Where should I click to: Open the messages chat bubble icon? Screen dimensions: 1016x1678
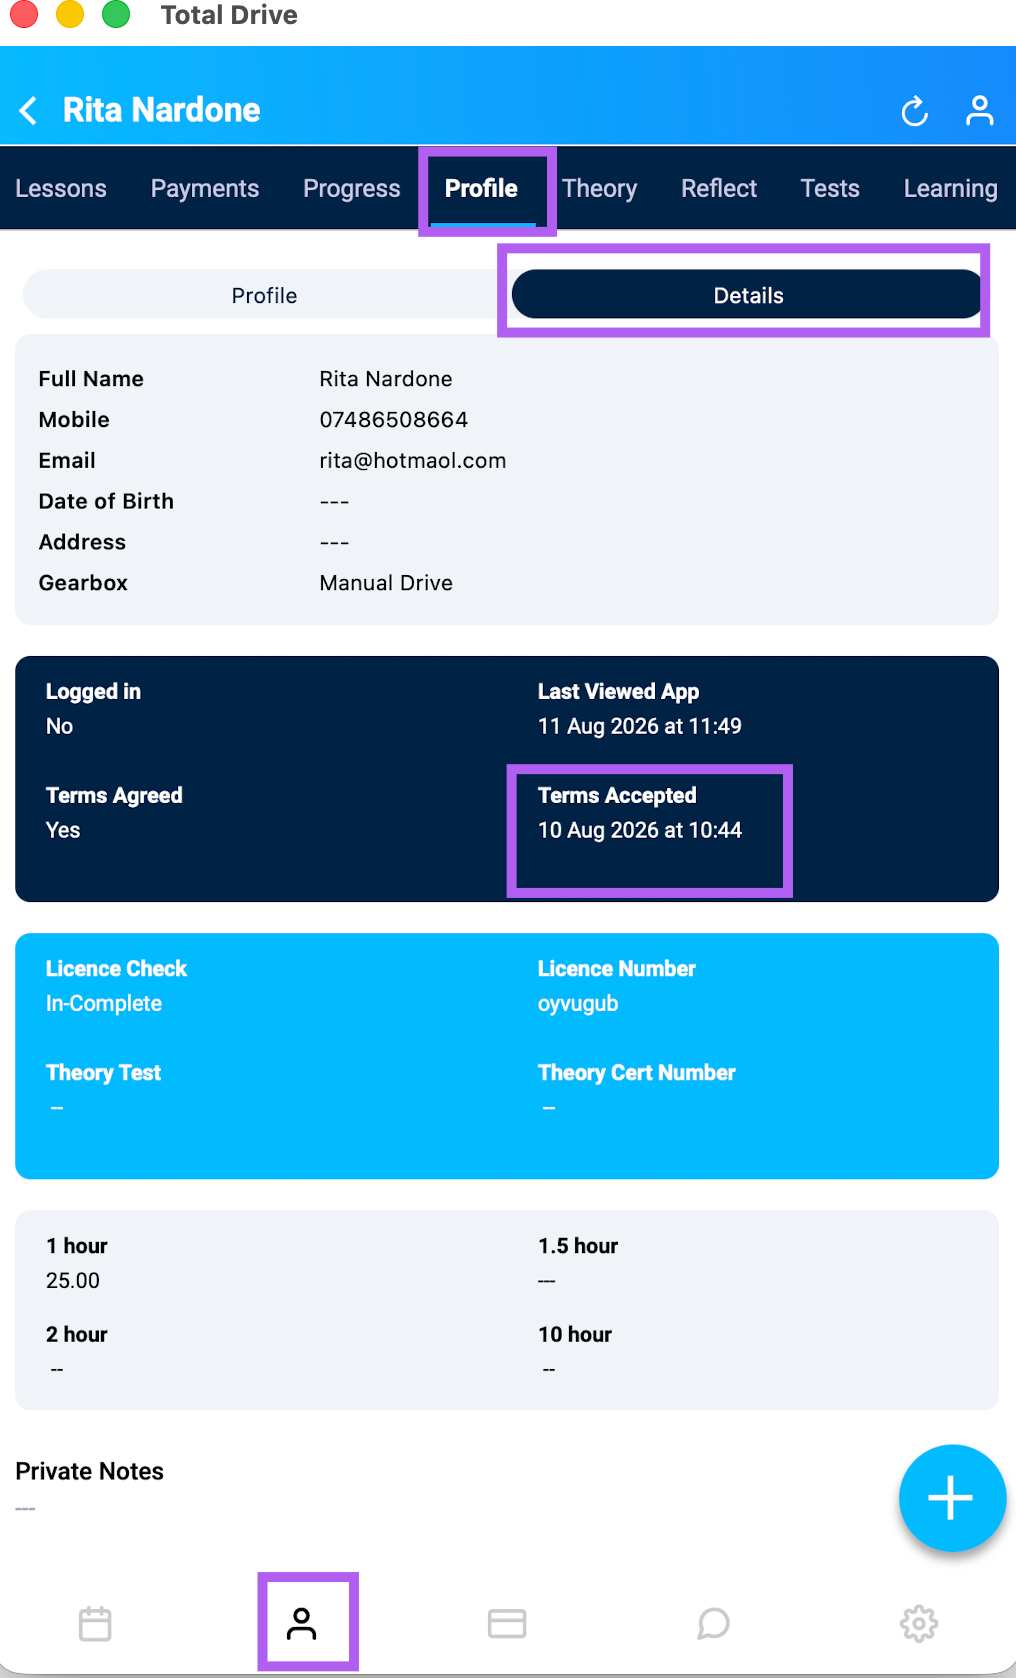713,1623
